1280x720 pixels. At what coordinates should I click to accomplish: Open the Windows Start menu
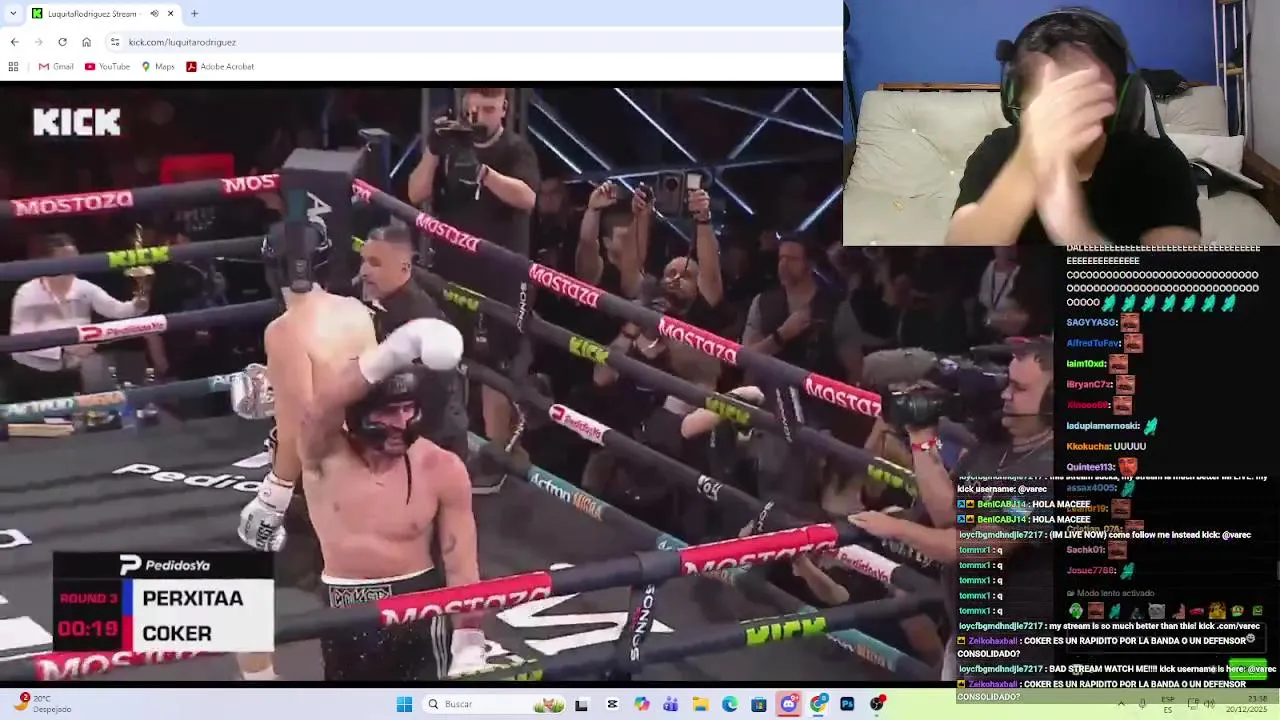404,704
